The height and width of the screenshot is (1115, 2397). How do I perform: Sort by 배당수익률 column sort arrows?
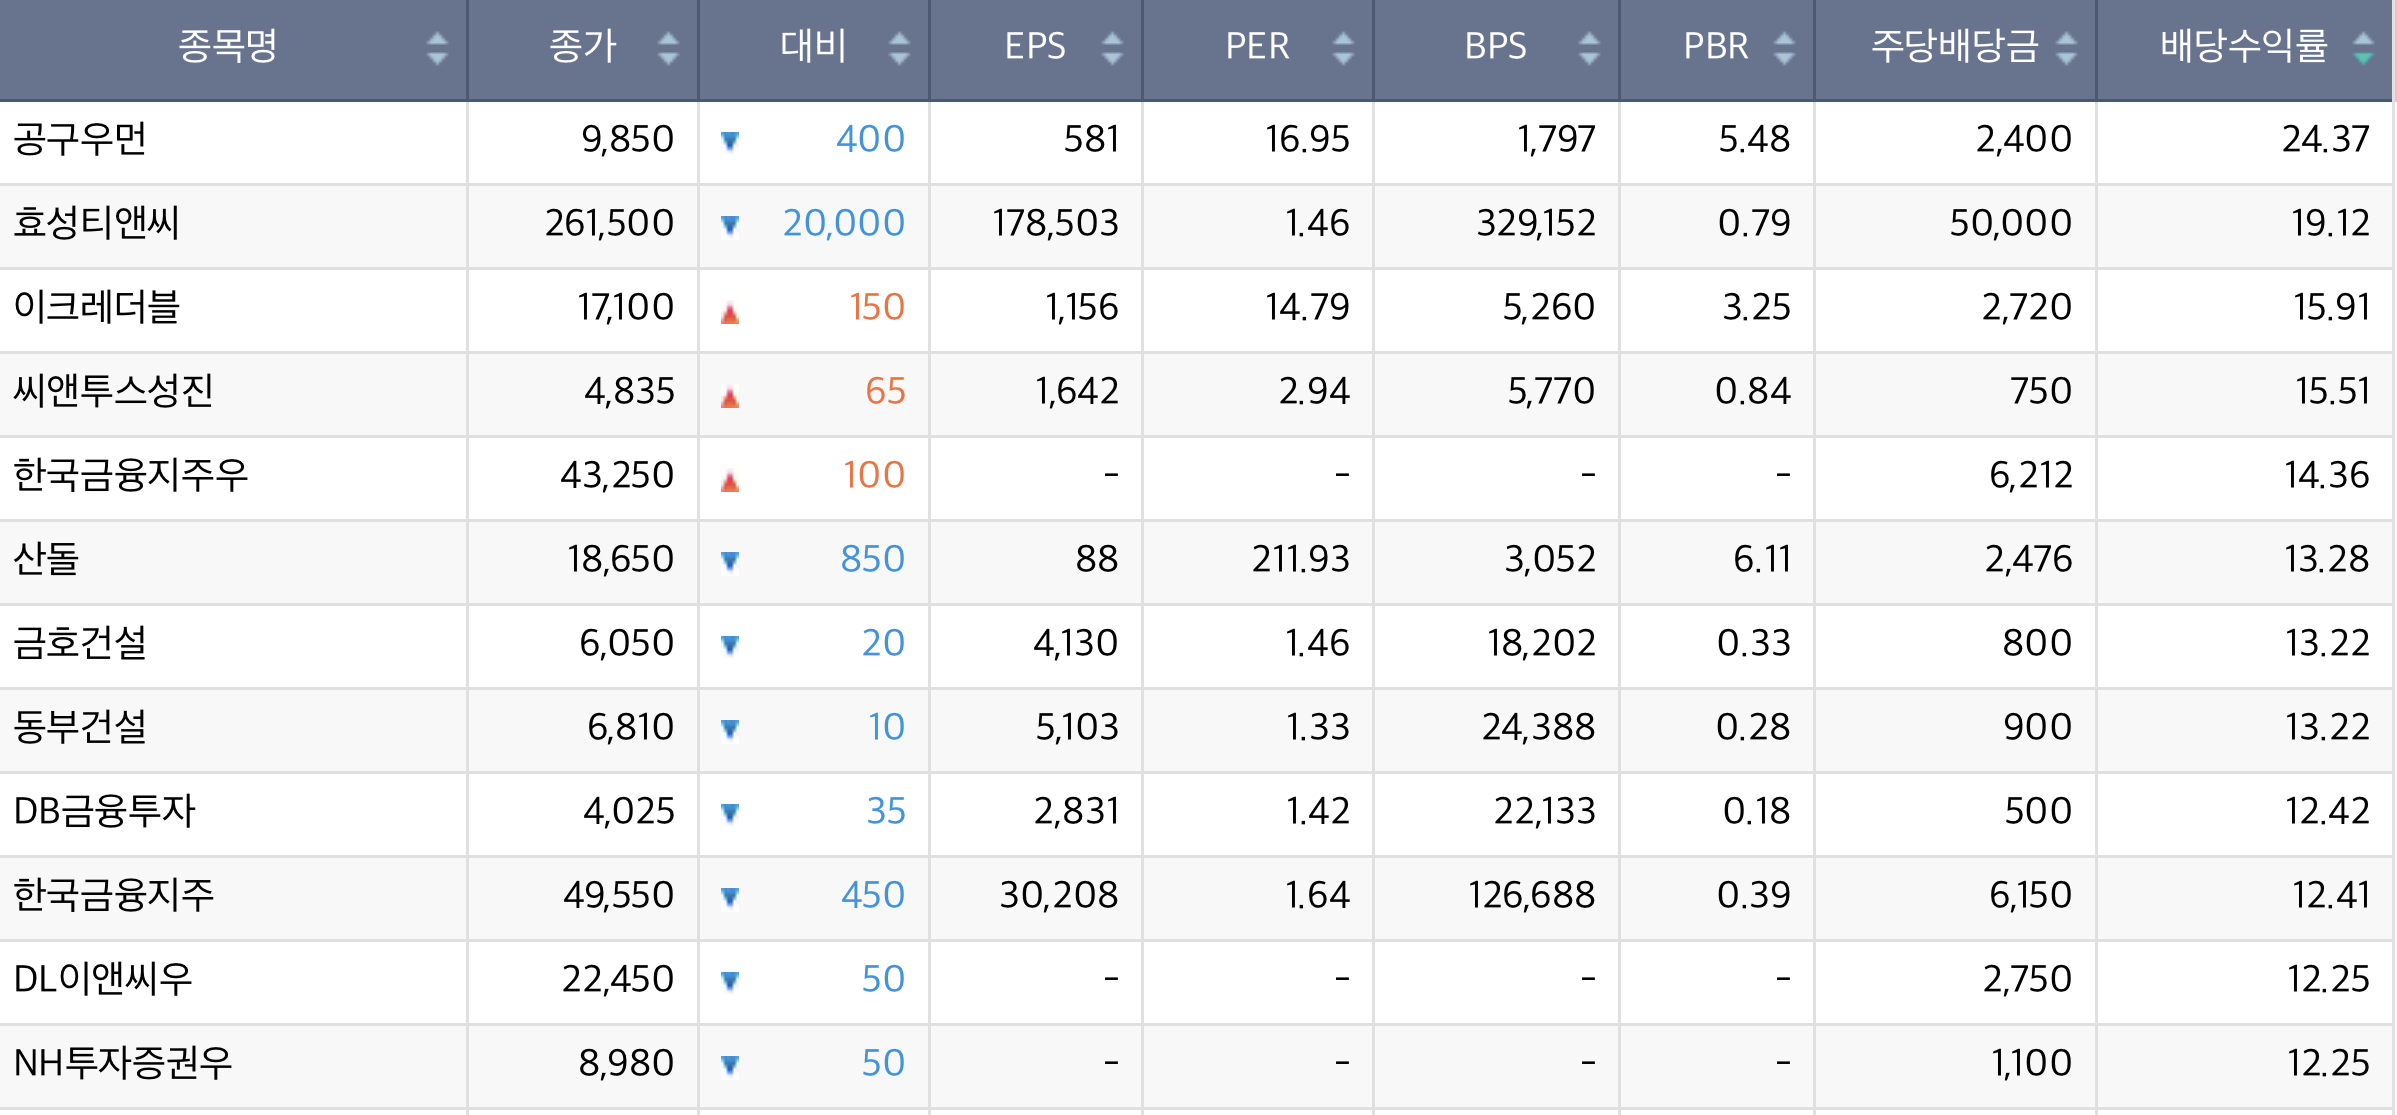2363,48
